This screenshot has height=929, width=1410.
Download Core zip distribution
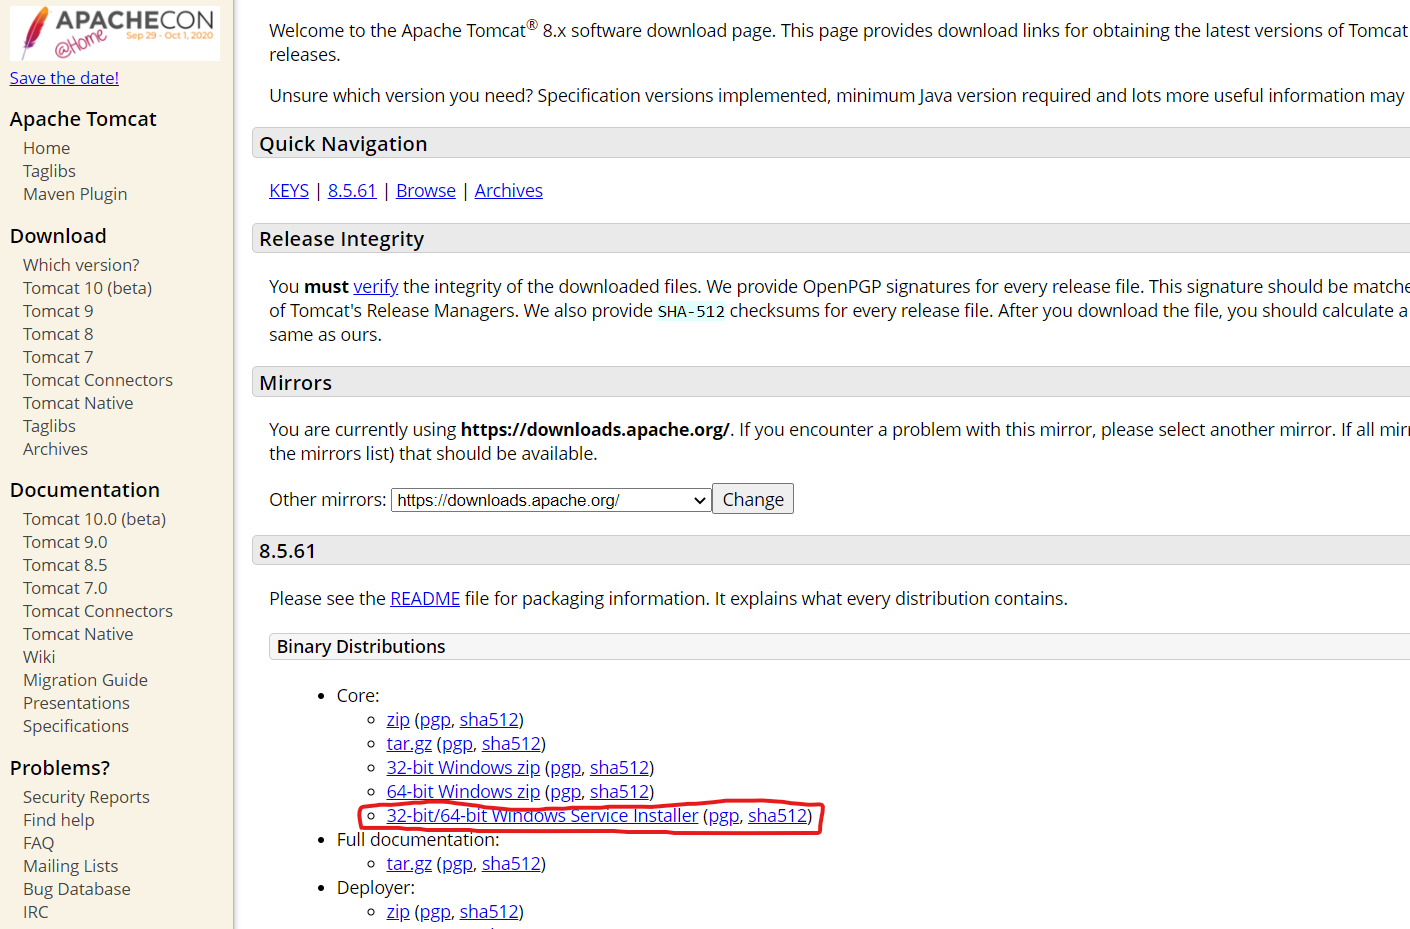(398, 720)
